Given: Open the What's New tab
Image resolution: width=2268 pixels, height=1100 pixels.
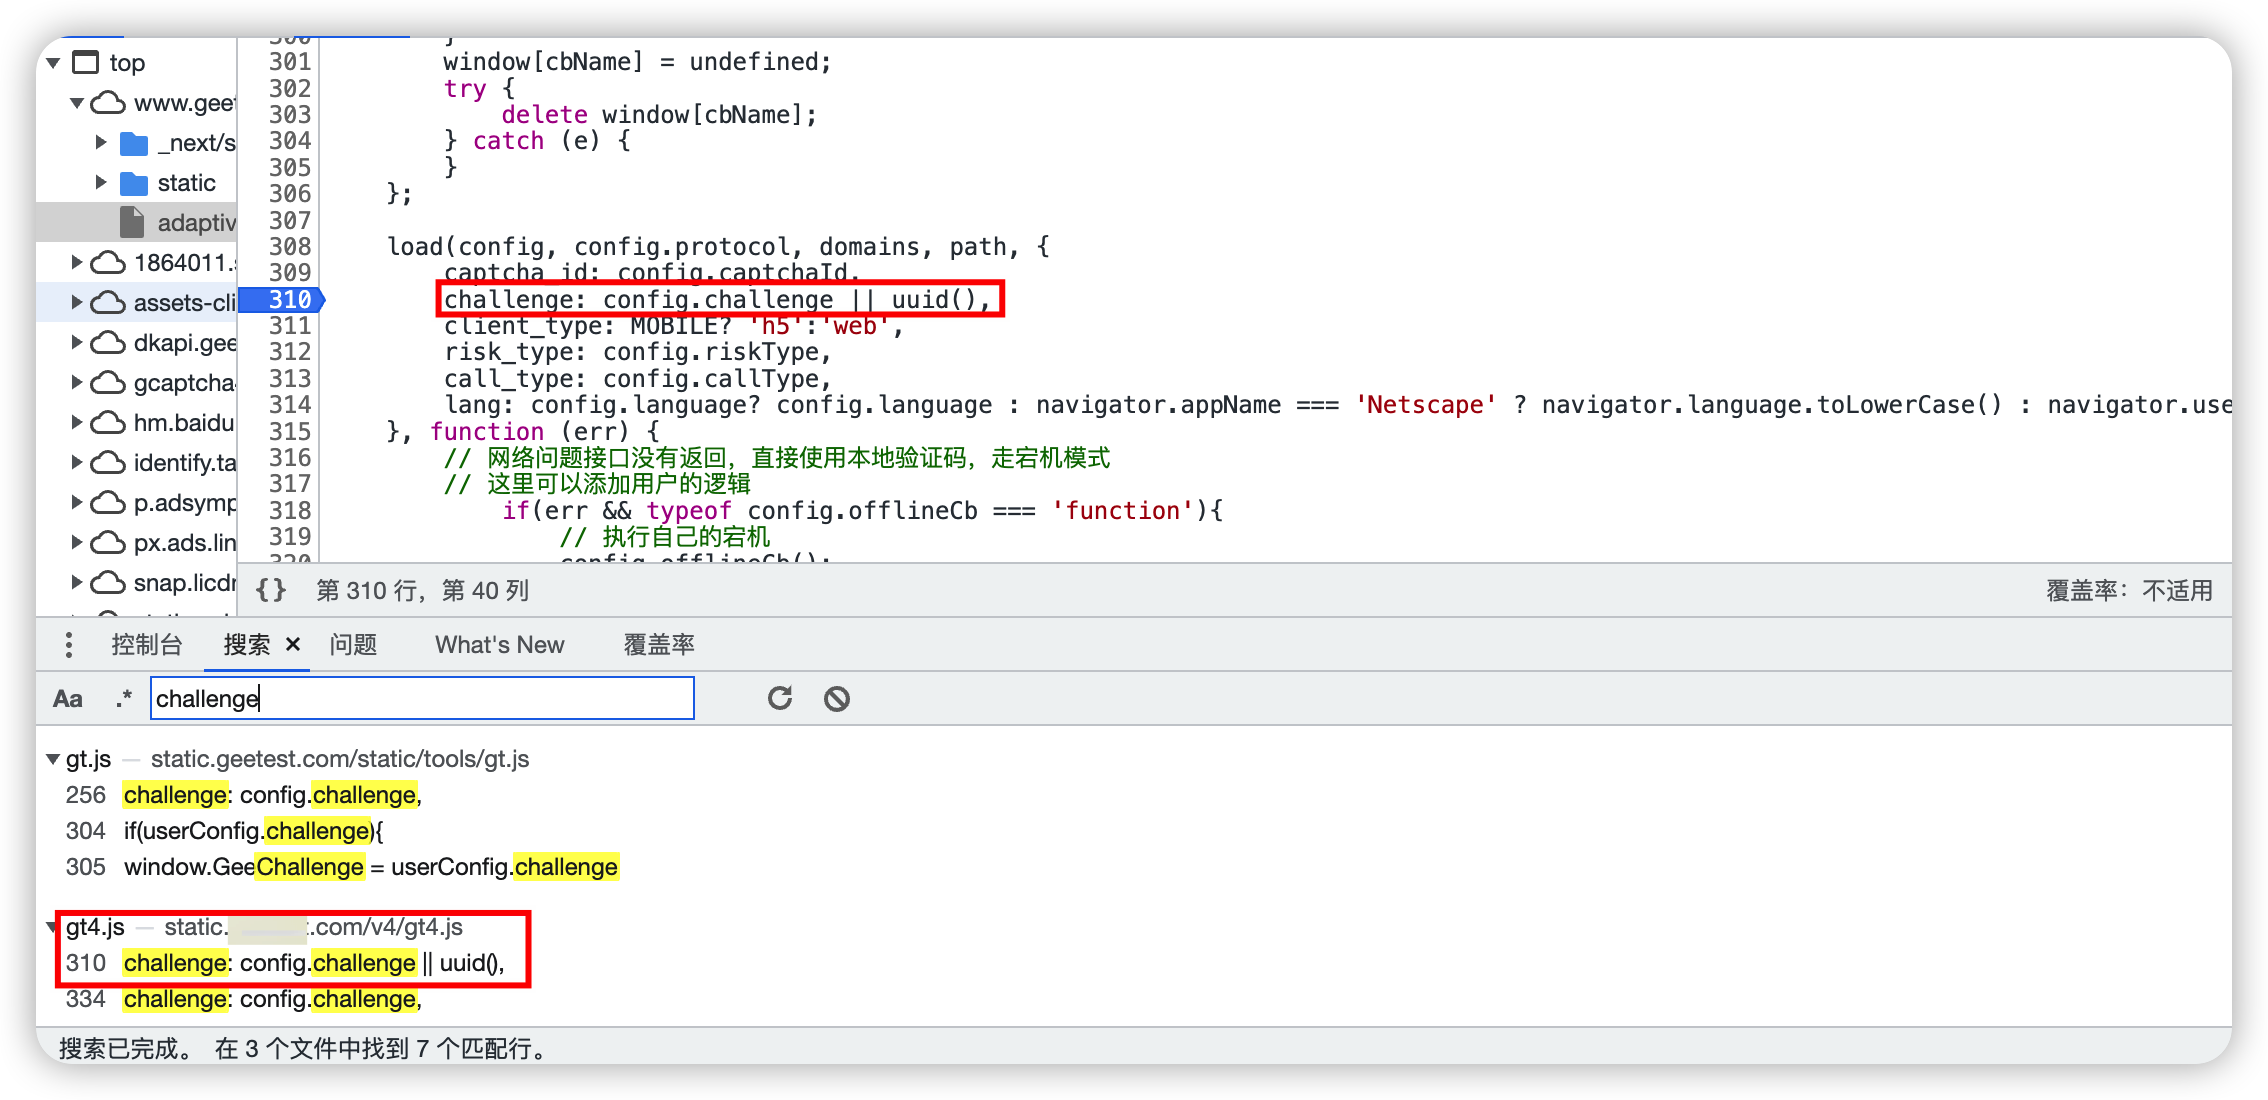Looking at the screenshot, I should click(x=499, y=644).
